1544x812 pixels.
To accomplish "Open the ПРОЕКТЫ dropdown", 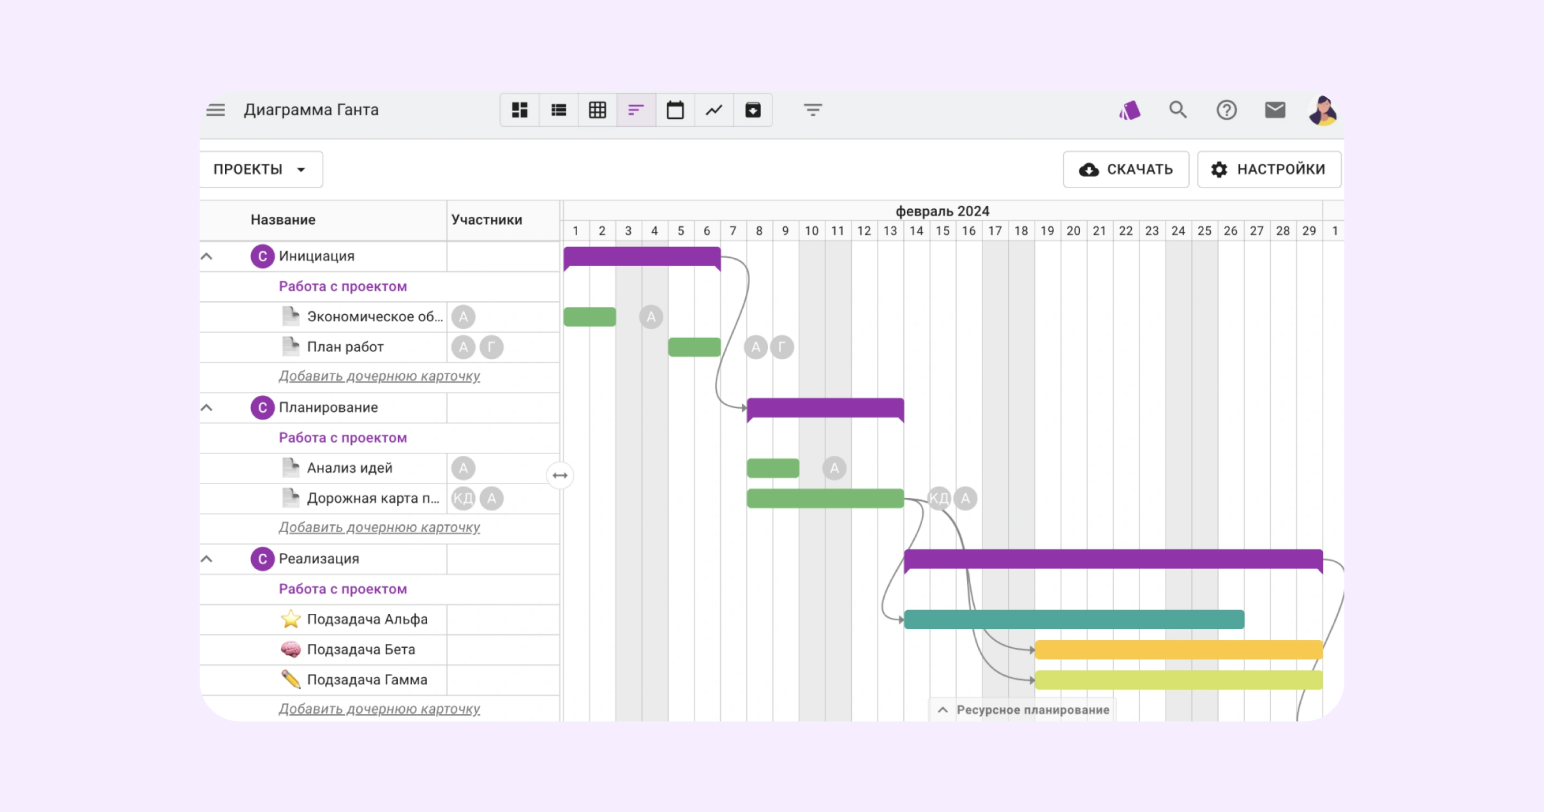I will 261,169.
